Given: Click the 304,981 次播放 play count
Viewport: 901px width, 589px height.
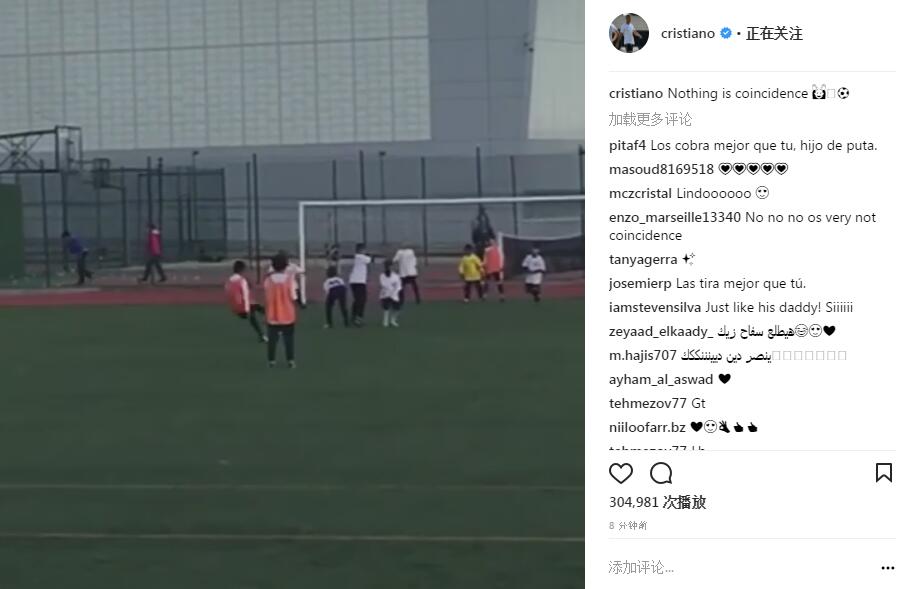Looking at the screenshot, I should pos(657,502).
